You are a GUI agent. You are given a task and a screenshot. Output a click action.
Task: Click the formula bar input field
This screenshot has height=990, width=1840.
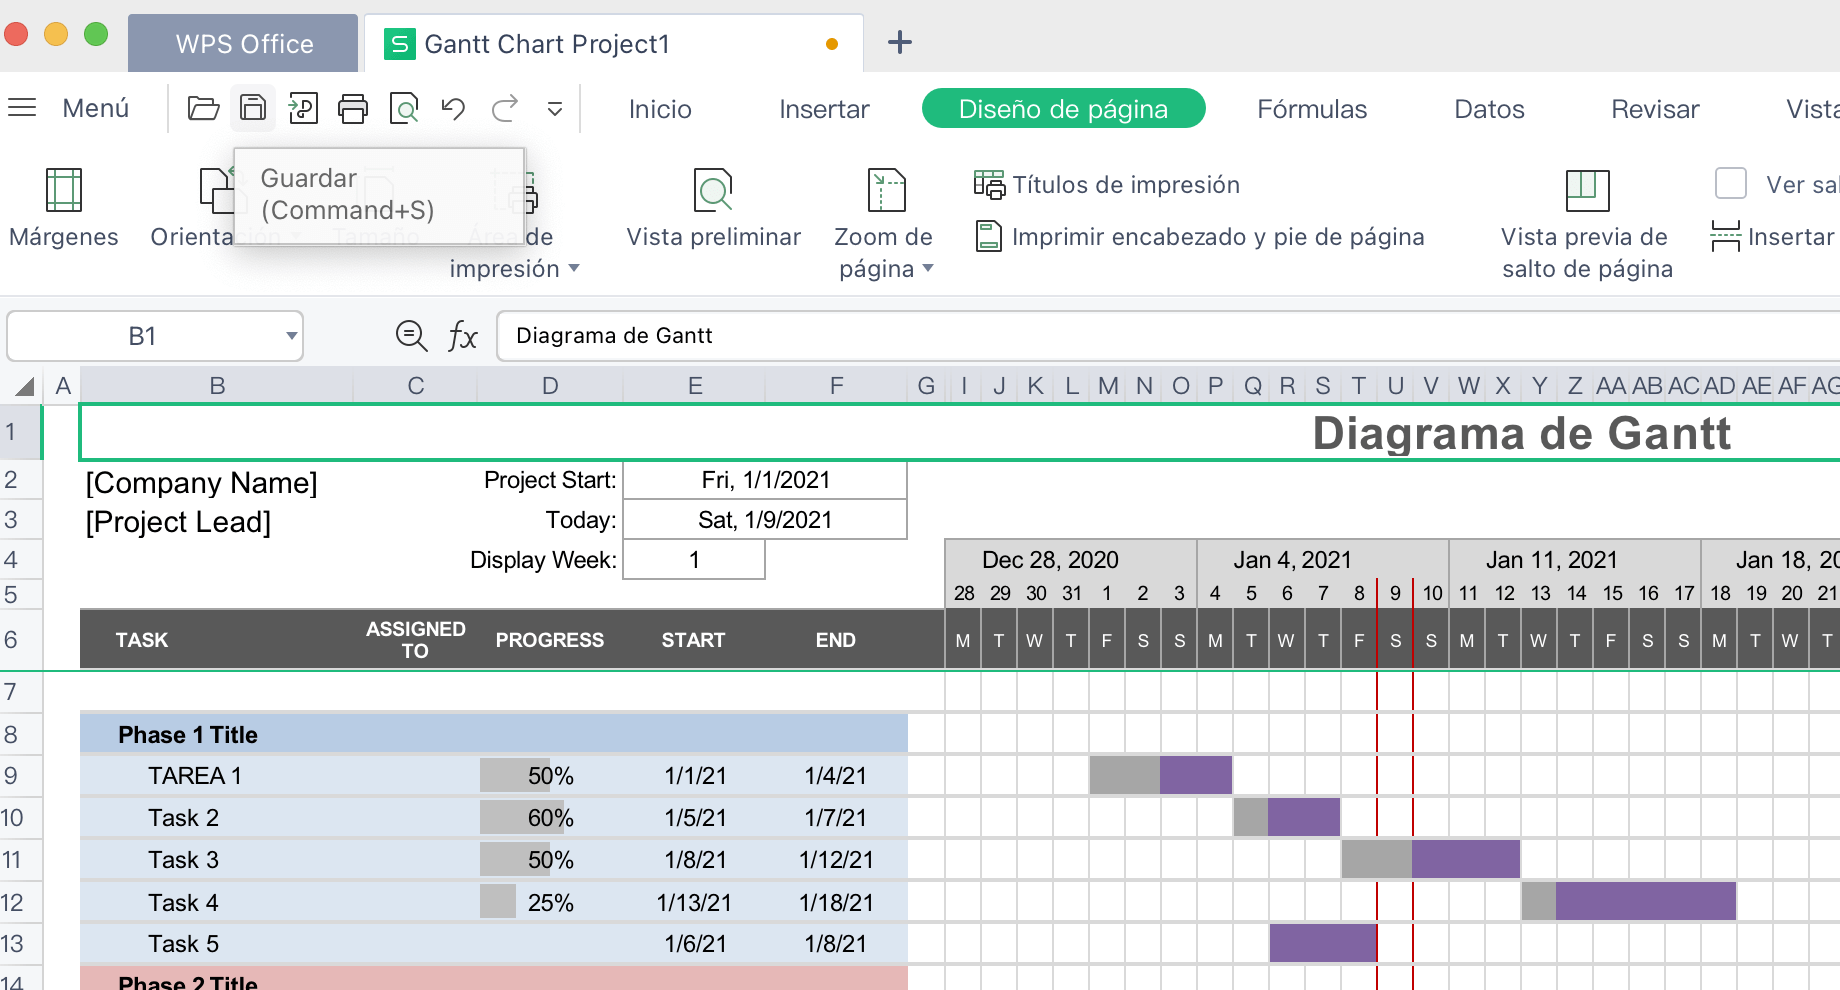(1100, 336)
